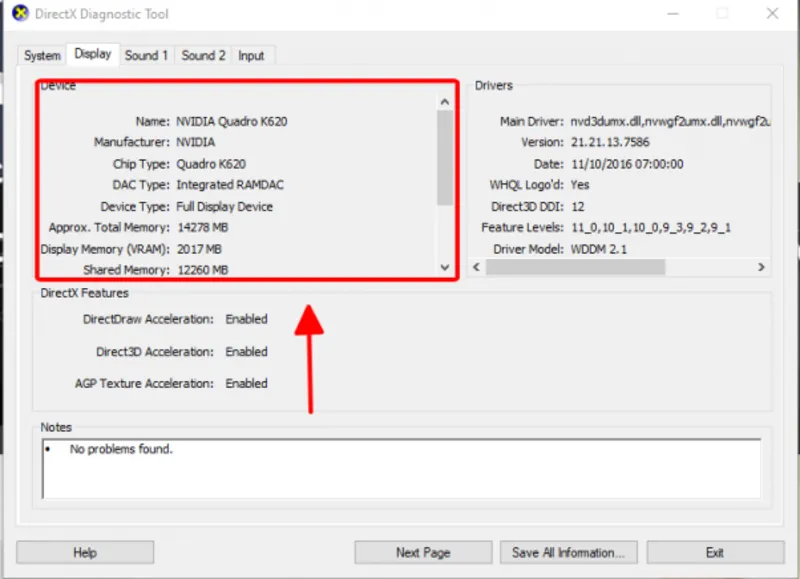Close the DirectX Diagnostic Tool window

click(772, 14)
